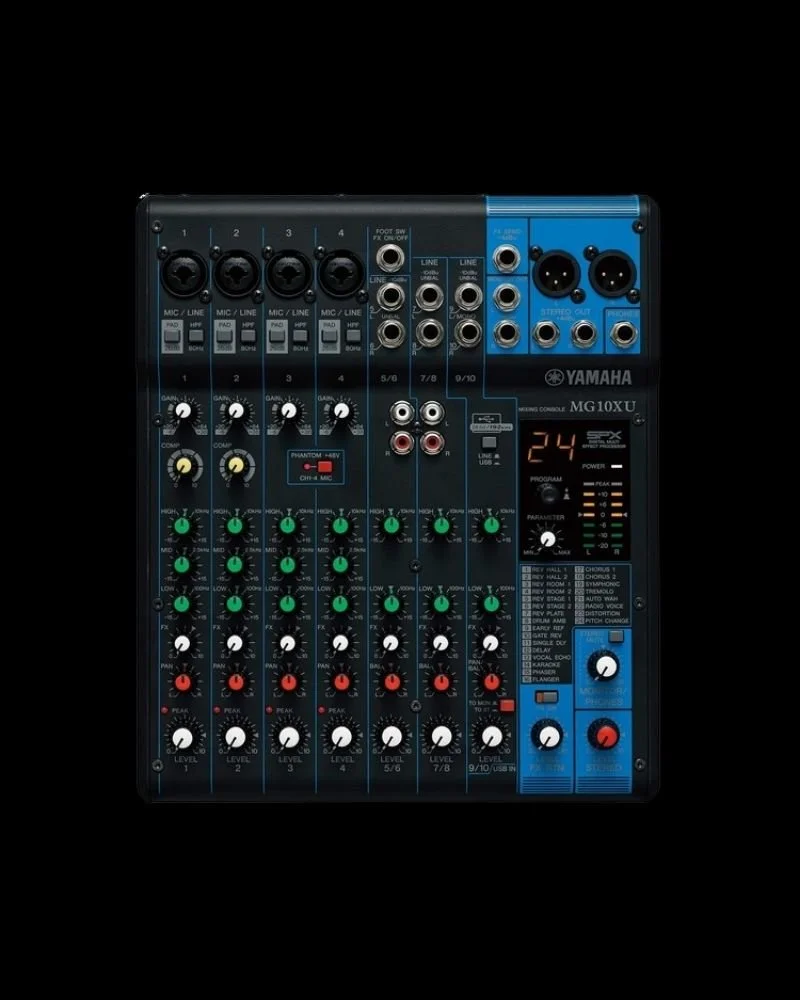Image resolution: width=800 pixels, height=1000 pixels.
Task: Click REV HALL 1 in the program list
Action: click(x=544, y=570)
